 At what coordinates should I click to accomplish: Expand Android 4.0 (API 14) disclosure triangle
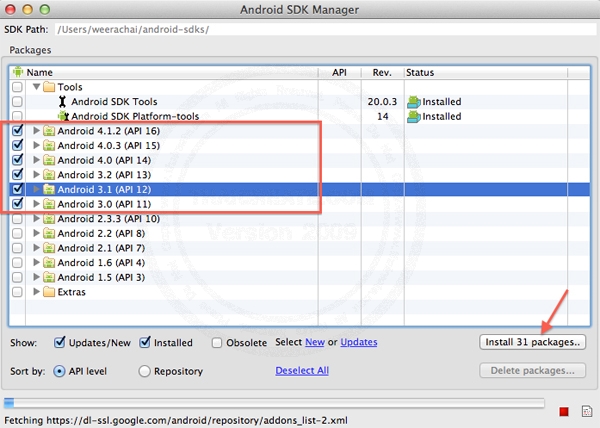[36, 160]
